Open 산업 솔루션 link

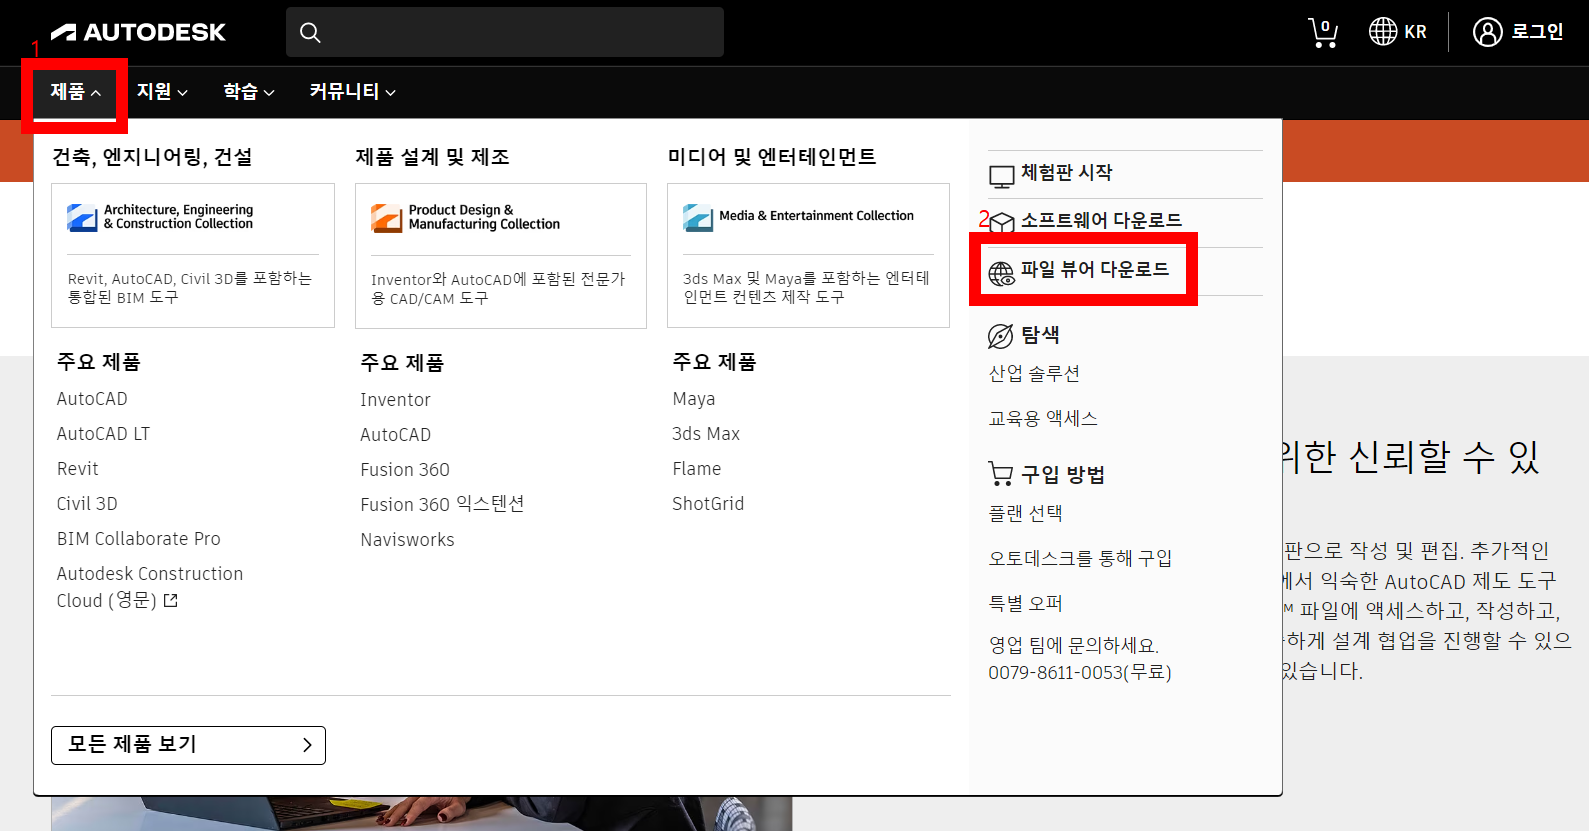click(1034, 373)
